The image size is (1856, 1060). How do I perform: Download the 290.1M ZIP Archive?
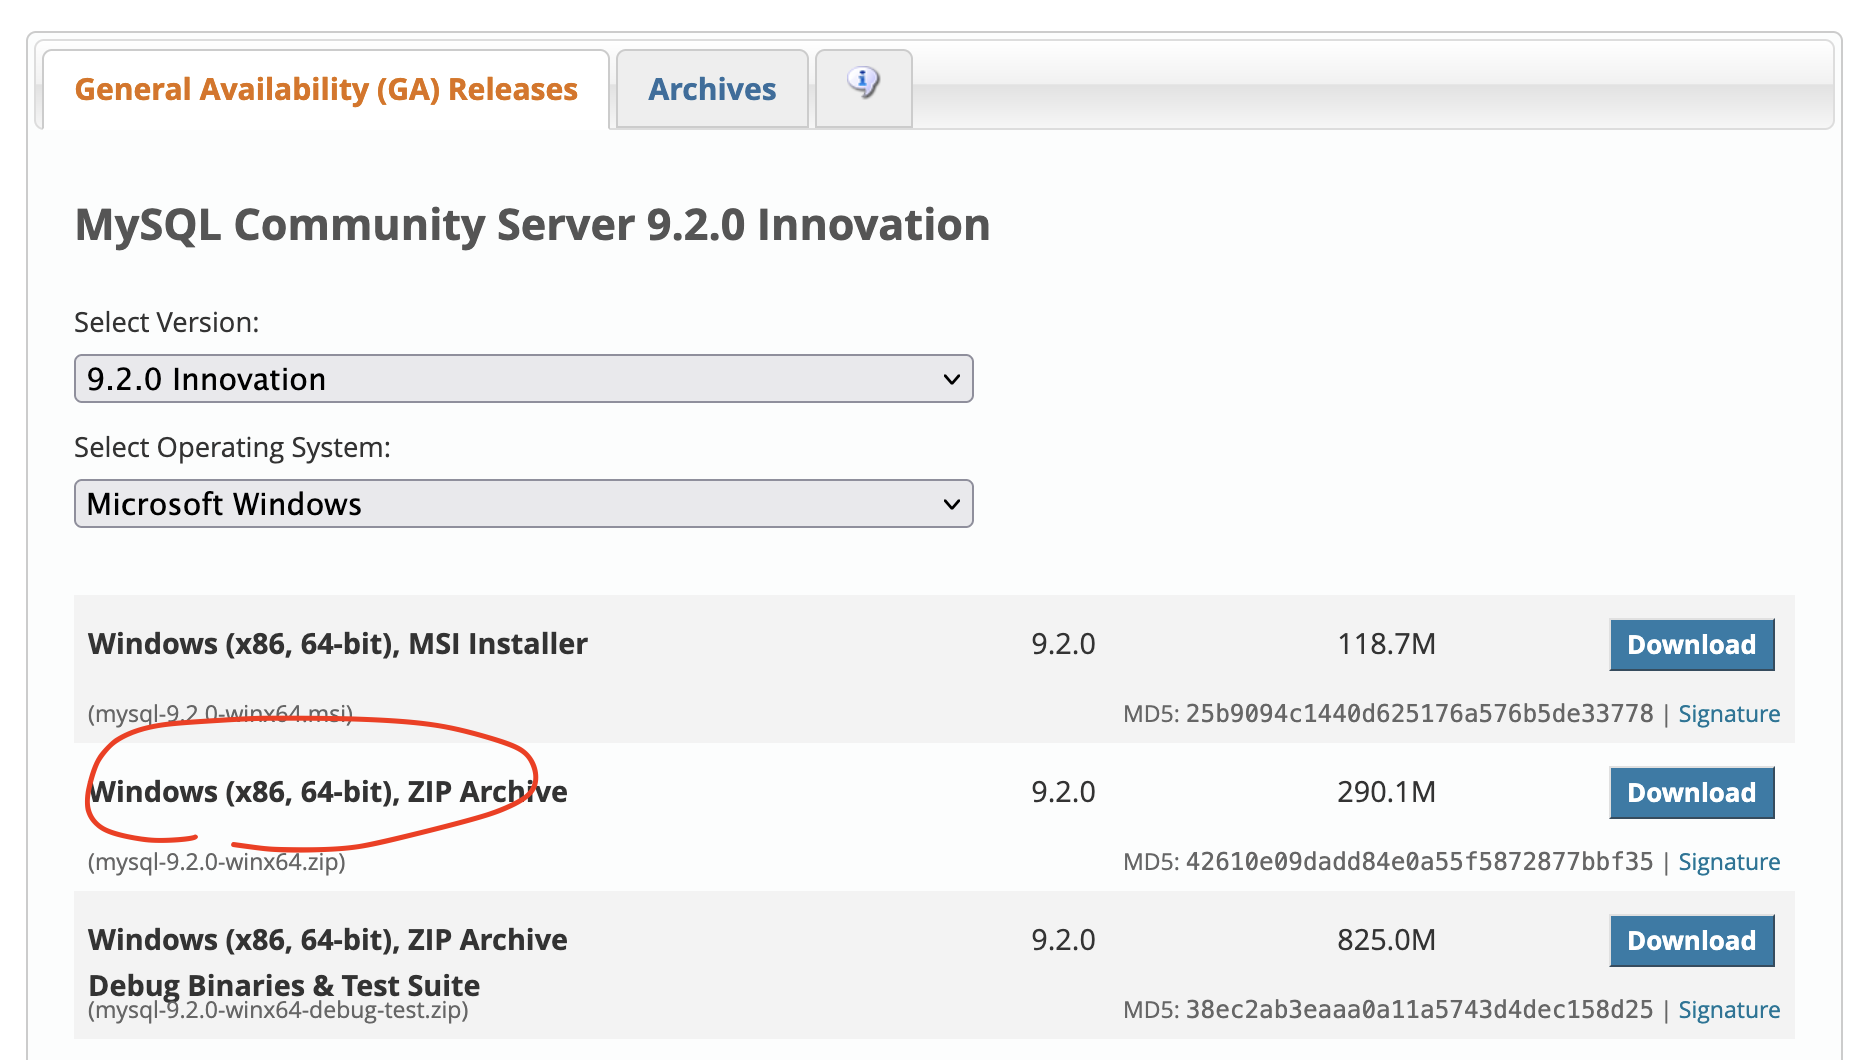click(x=1691, y=793)
